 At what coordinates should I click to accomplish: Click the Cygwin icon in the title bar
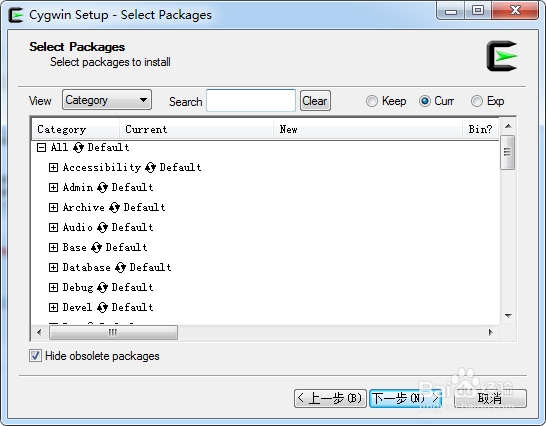(16, 15)
